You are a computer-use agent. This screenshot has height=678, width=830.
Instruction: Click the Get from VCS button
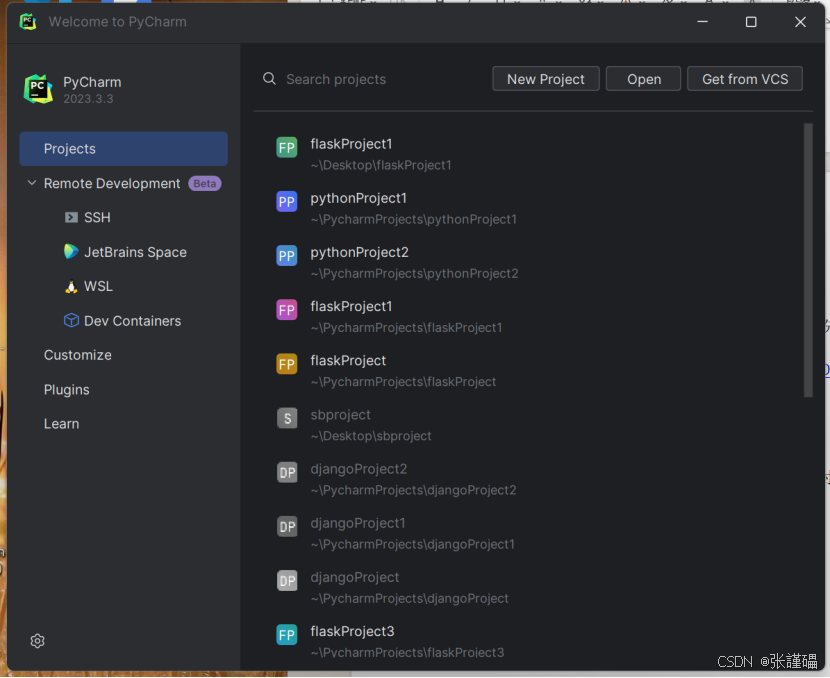point(745,79)
